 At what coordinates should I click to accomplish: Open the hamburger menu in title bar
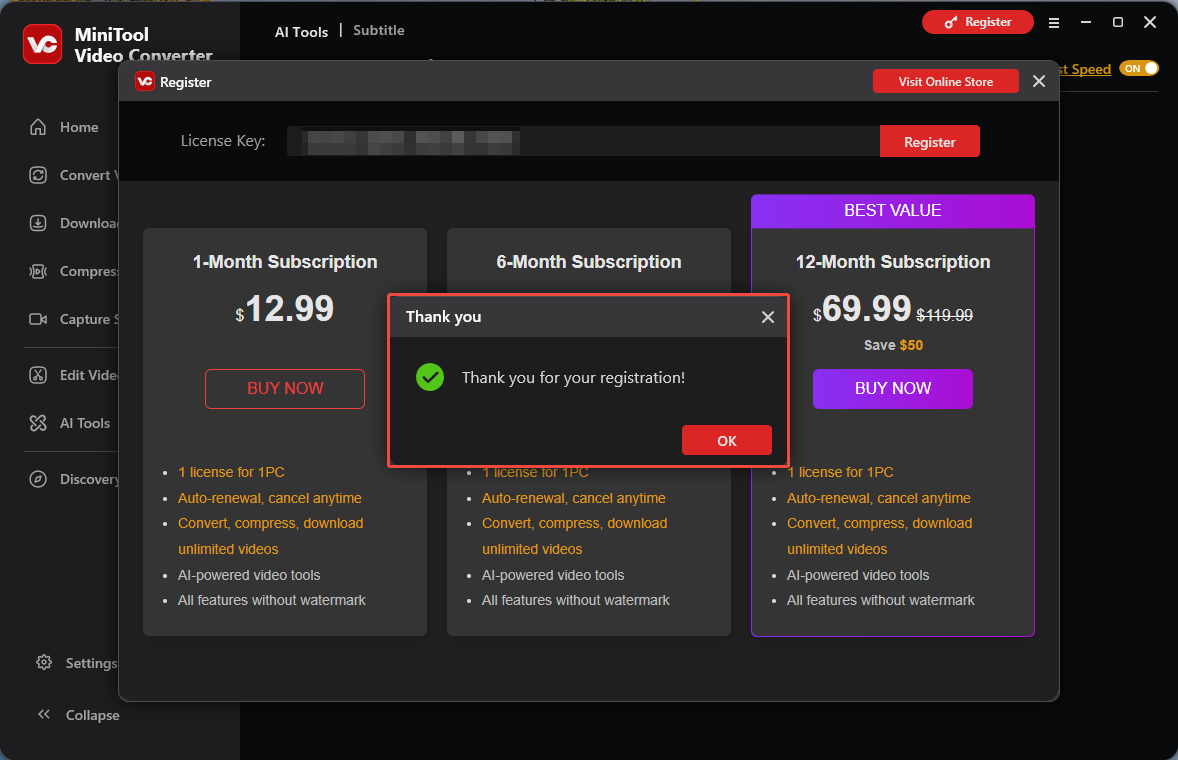(x=1054, y=23)
